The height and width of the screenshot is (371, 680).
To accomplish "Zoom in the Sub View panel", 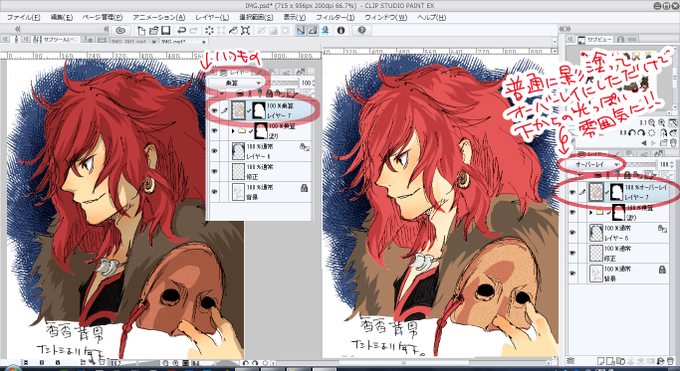I will click(x=662, y=123).
